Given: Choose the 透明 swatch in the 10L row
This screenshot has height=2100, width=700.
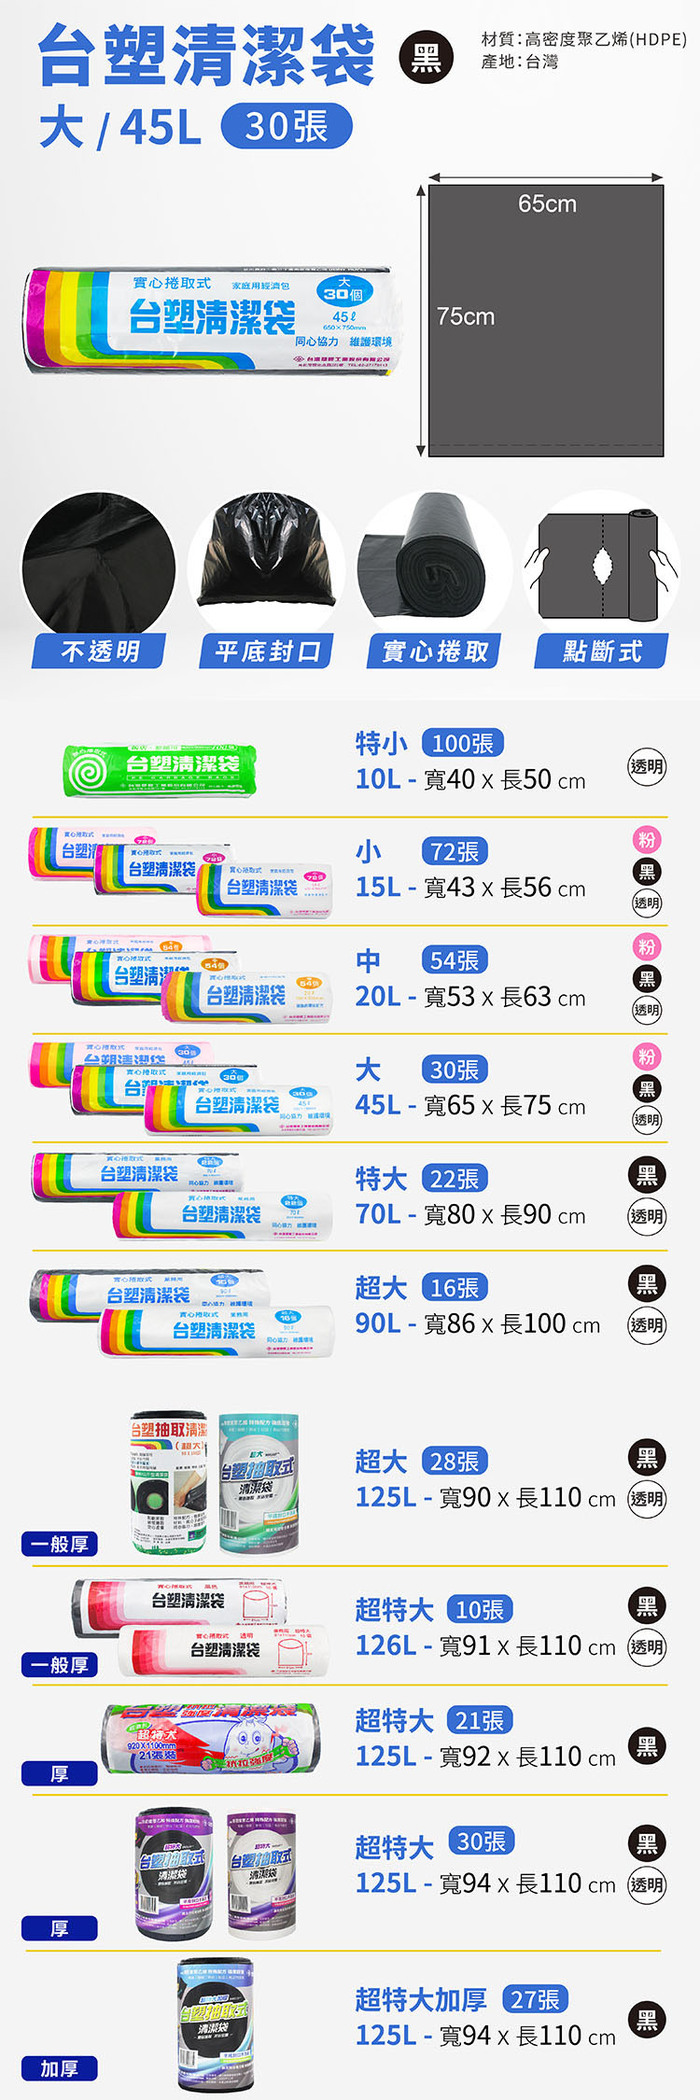Looking at the screenshot, I should point(647,767).
